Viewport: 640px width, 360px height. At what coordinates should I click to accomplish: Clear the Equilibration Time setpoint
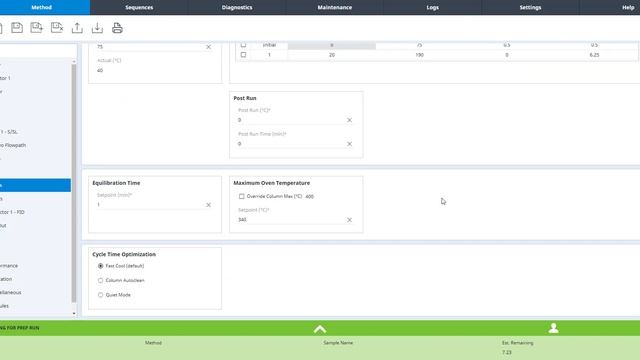pyautogui.click(x=209, y=205)
